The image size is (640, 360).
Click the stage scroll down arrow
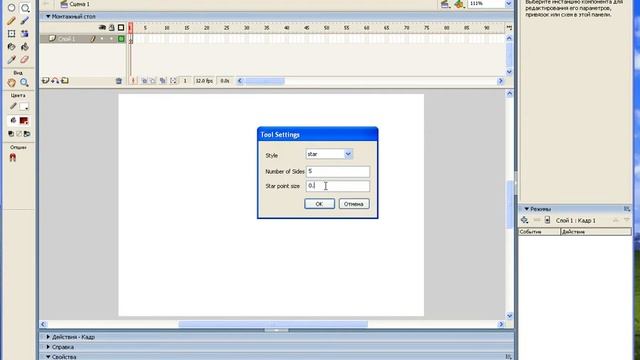(x=509, y=316)
